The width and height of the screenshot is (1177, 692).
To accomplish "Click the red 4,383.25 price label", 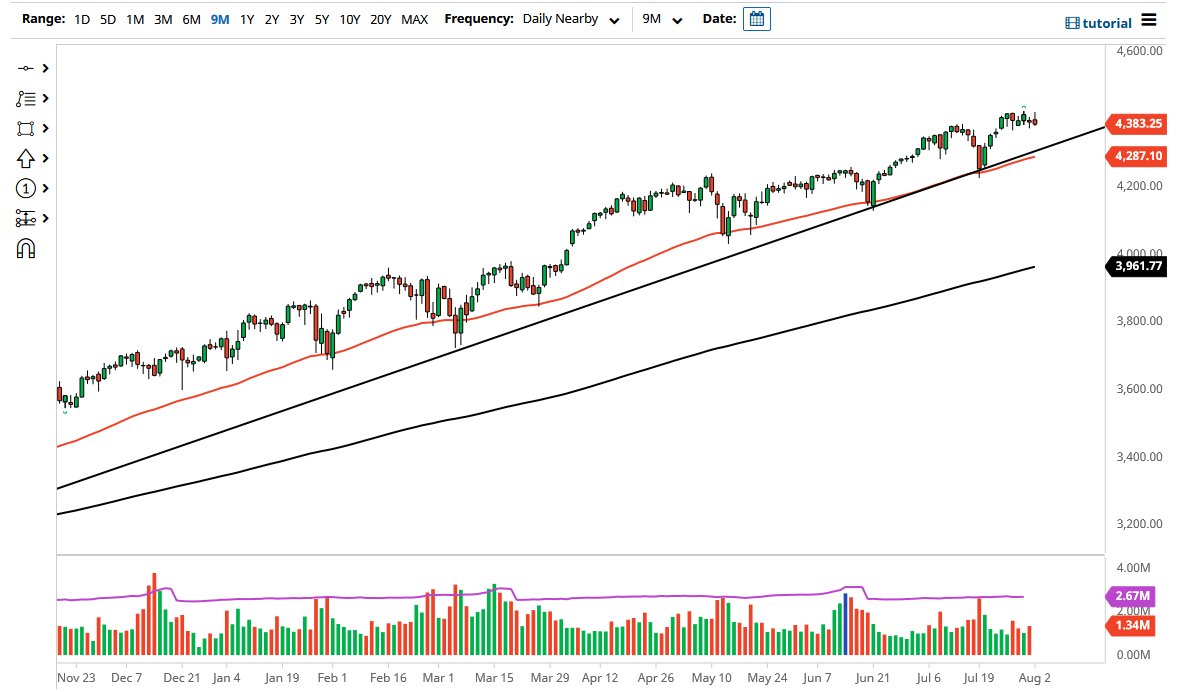I will (1135, 124).
